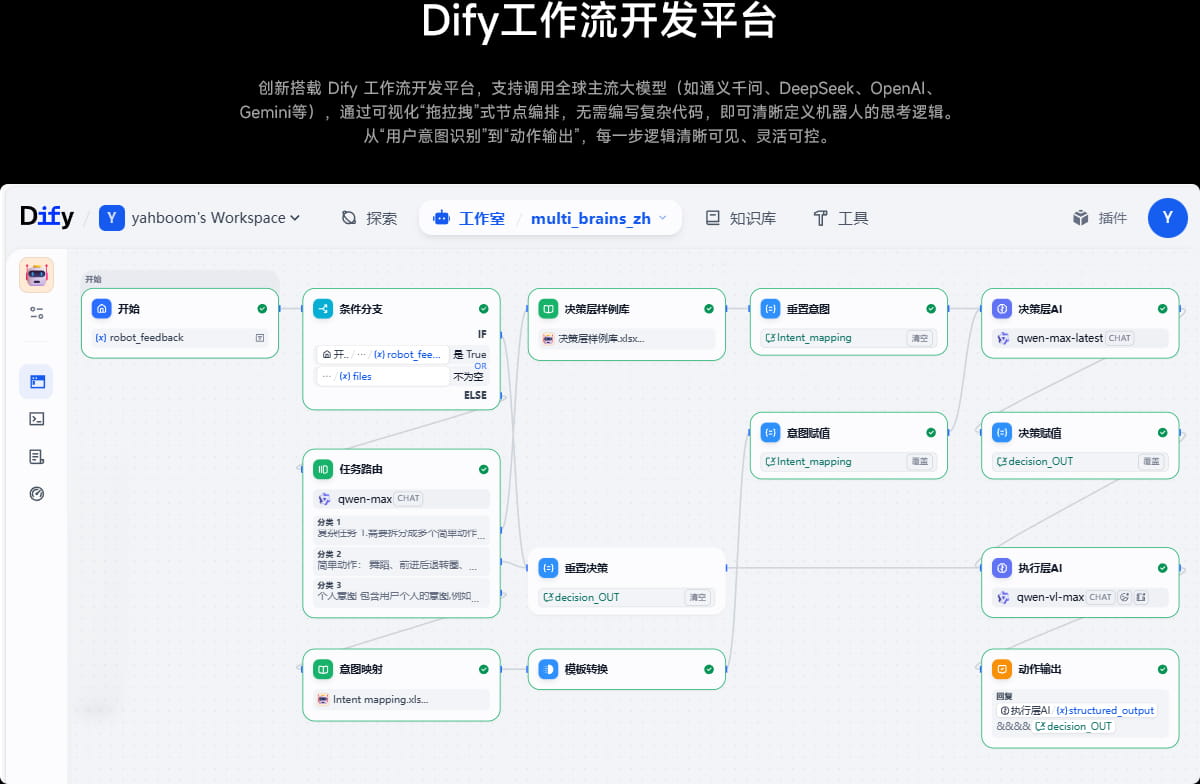This screenshot has width=1200, height=784.
Task: Click the green check status on 模板转换 node
Action: [x=709, y=669]
